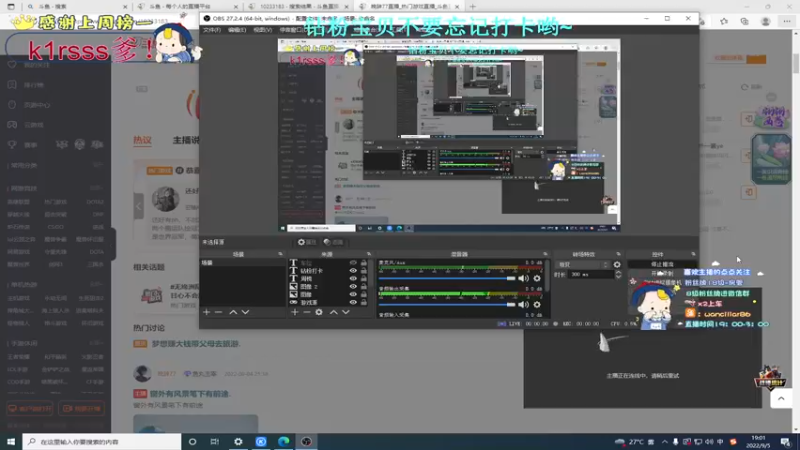
Task: Select 热议 tab on Douyu page
Action: pyautogui.click(x=142, y=140)
